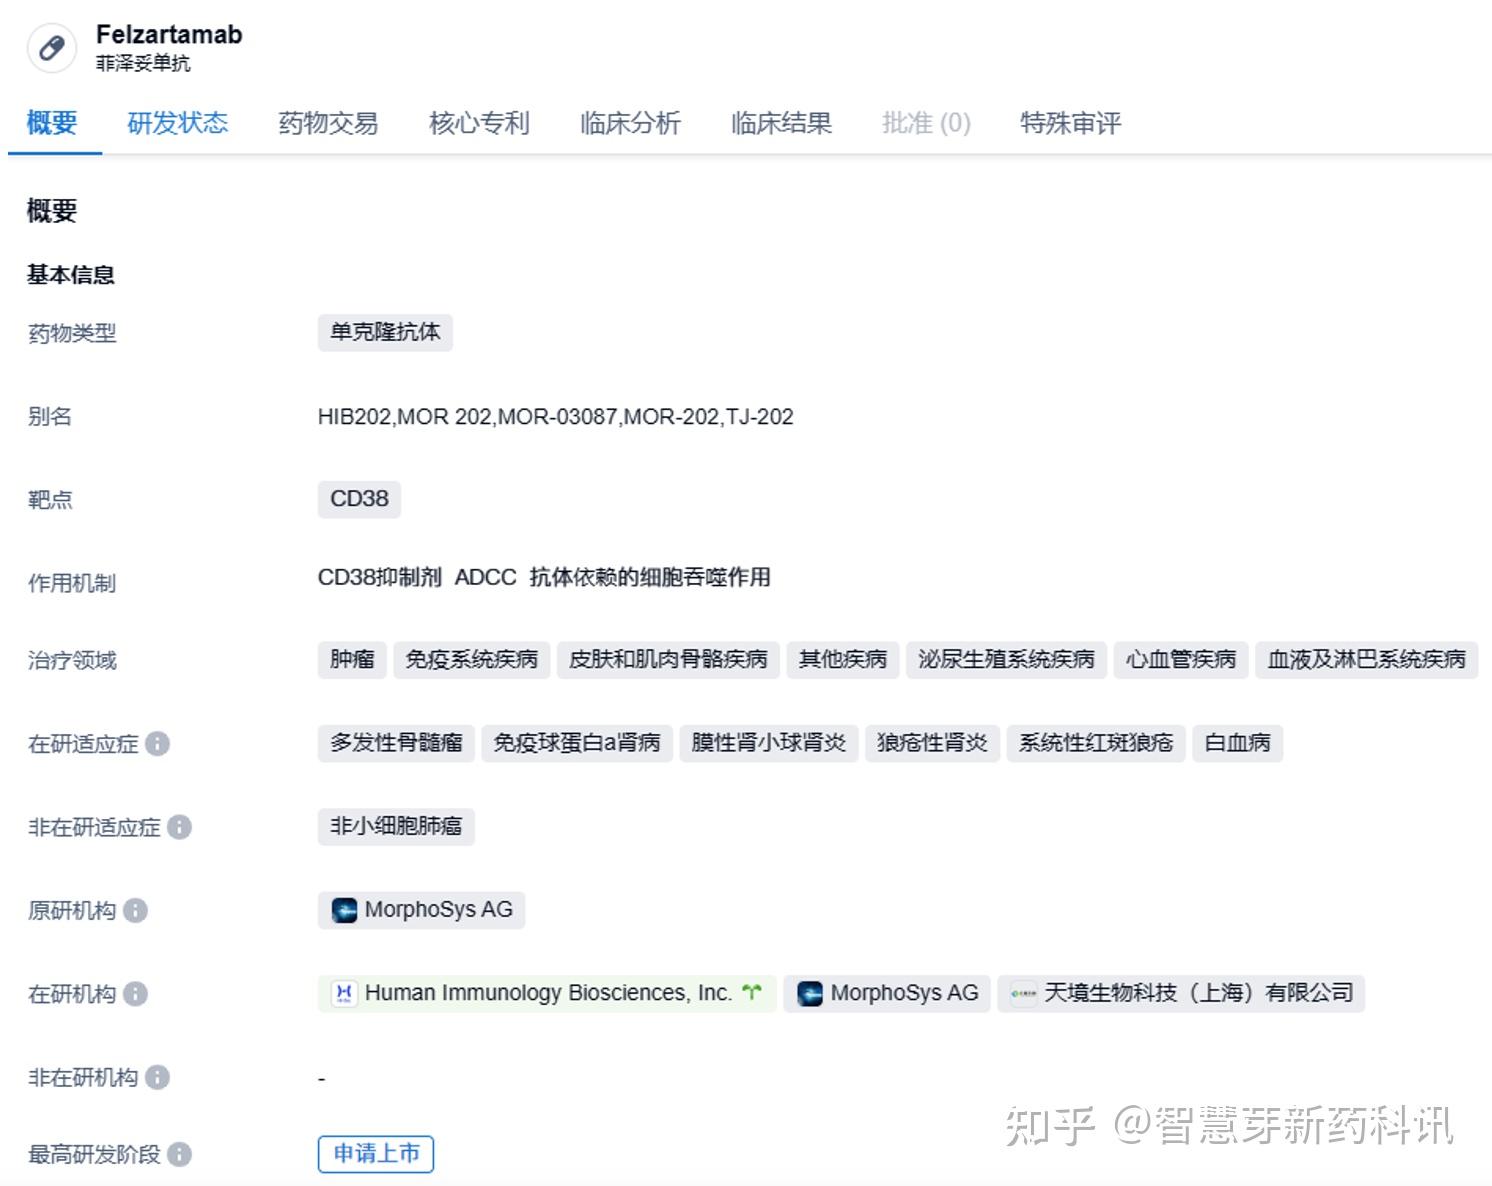Image resolution: width=1492 pixels, height=1186 pixels.
Task: Click the 其他疾病 tag
Action: point(843,659)
